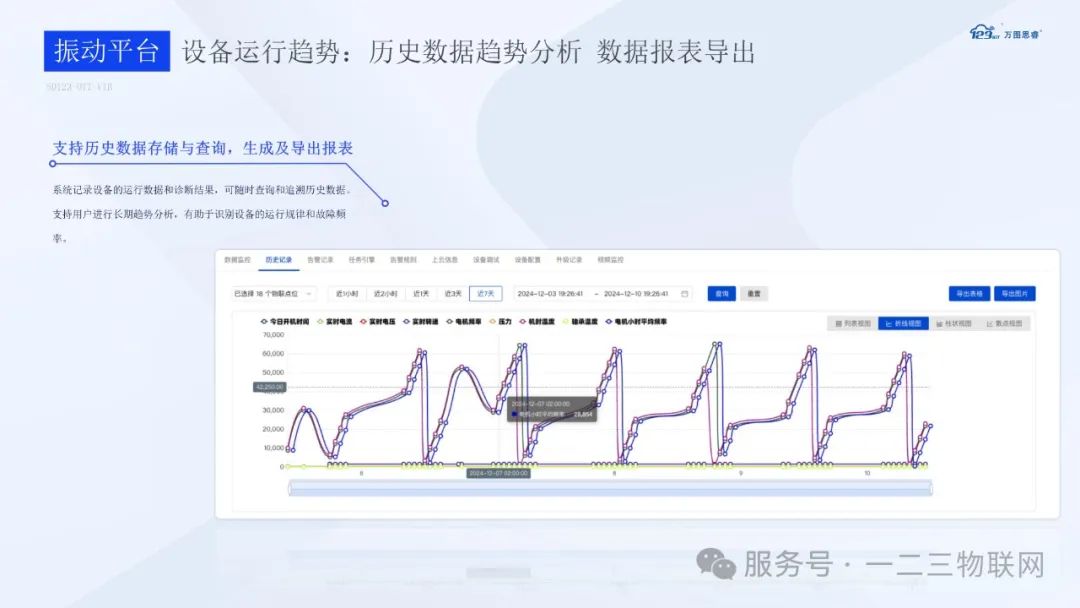Toggle the 机封温度 legend series
1080x608 pixels.
(537, 322)
